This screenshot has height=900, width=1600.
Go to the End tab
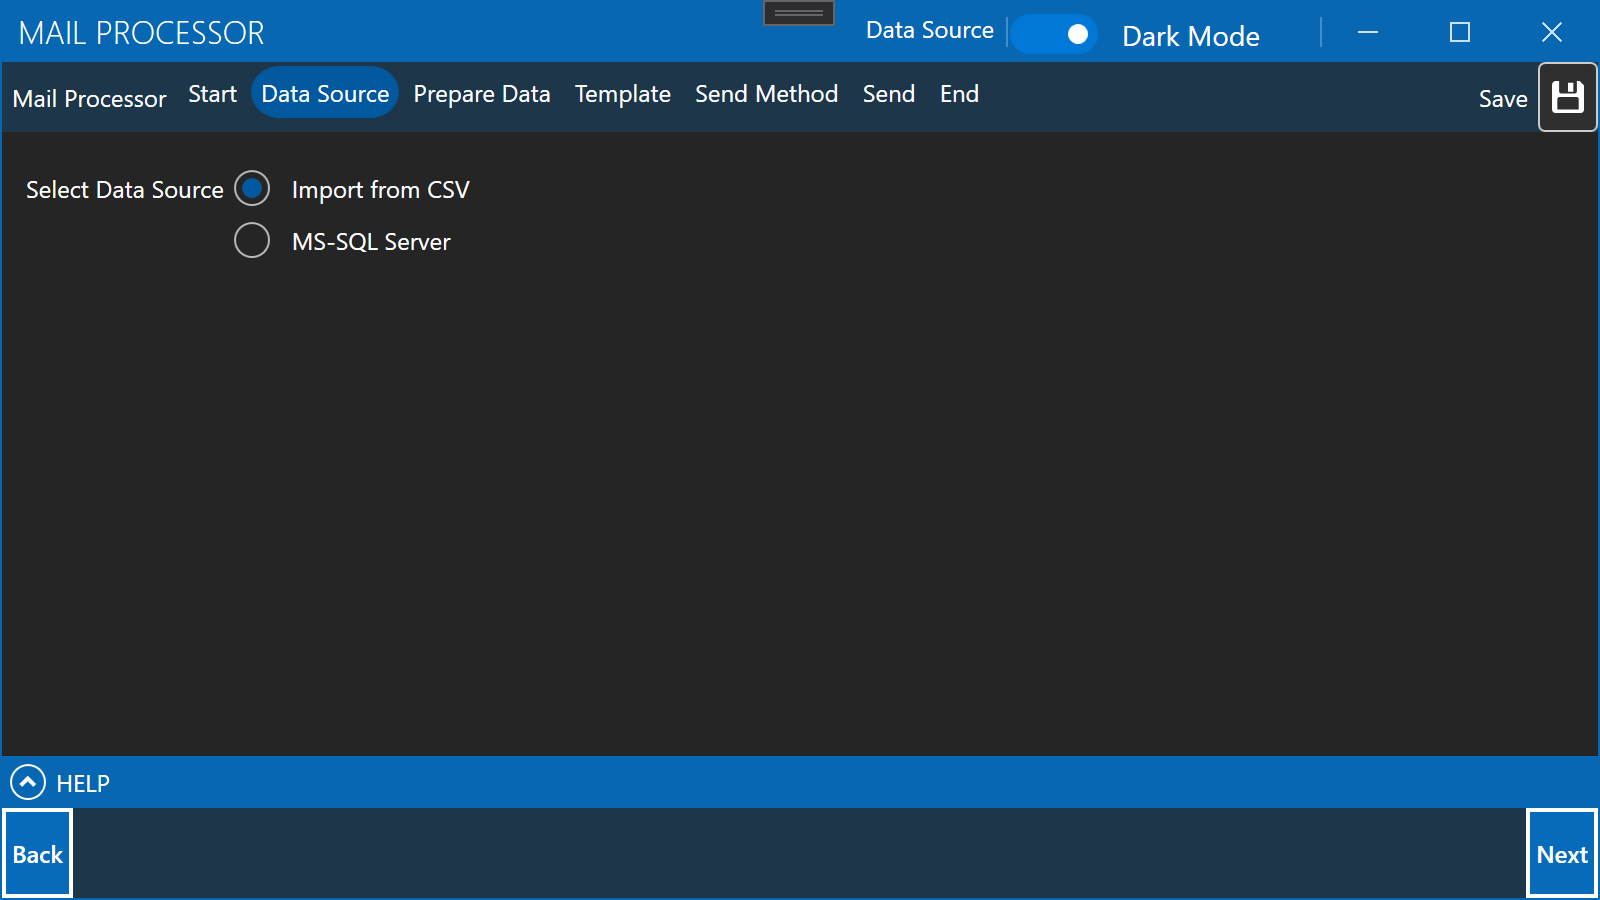click(x=959, y=93)
